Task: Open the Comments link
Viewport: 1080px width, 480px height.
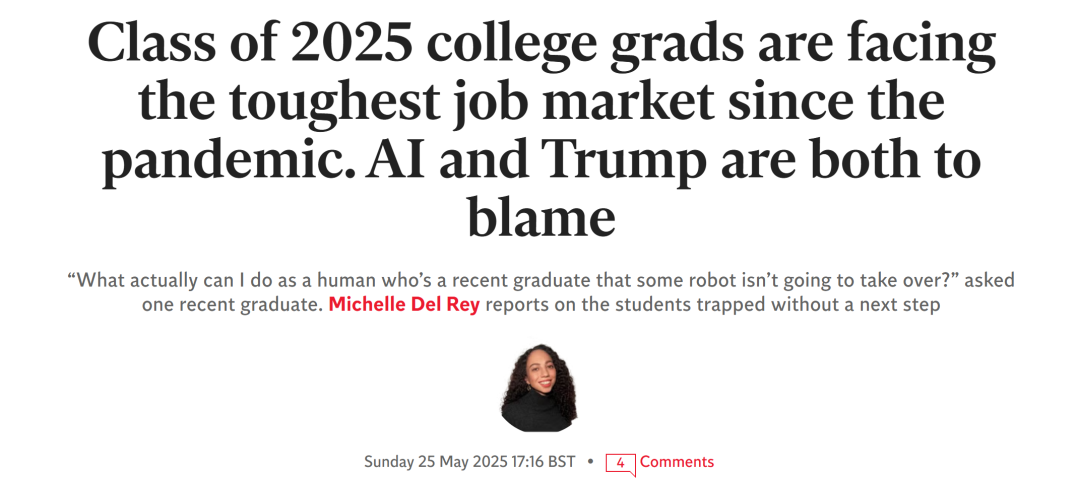Action: pyautogui.click(x=677, y=461)
